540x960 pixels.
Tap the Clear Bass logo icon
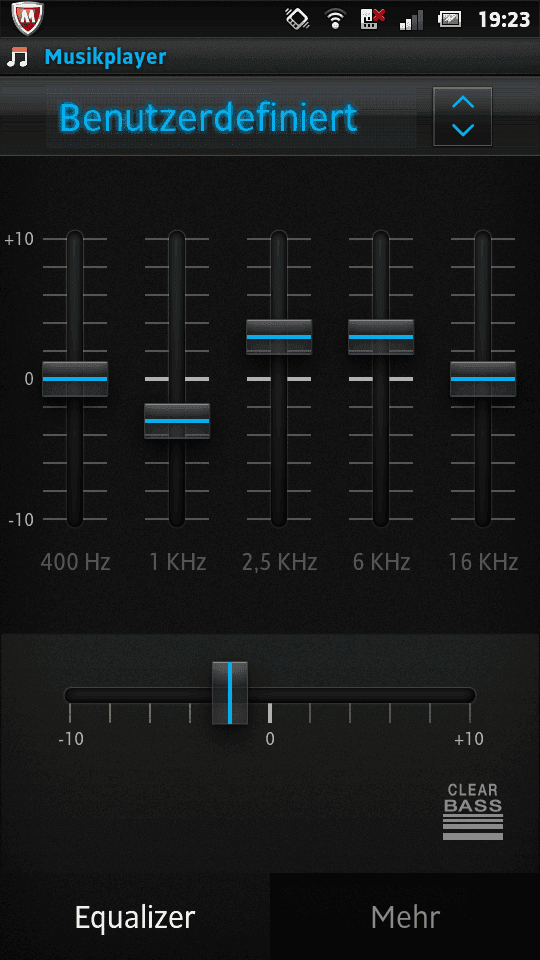pos(473,811)
